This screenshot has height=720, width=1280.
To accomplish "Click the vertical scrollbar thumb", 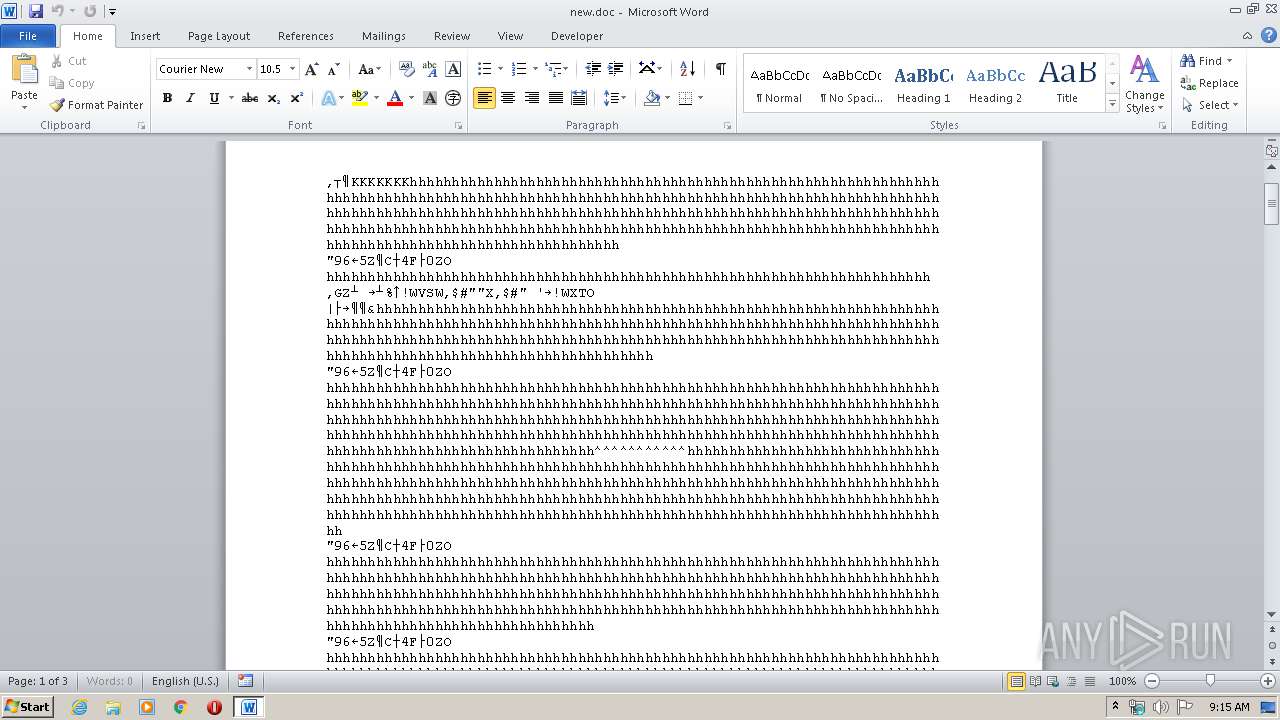I will [1271, 204].
